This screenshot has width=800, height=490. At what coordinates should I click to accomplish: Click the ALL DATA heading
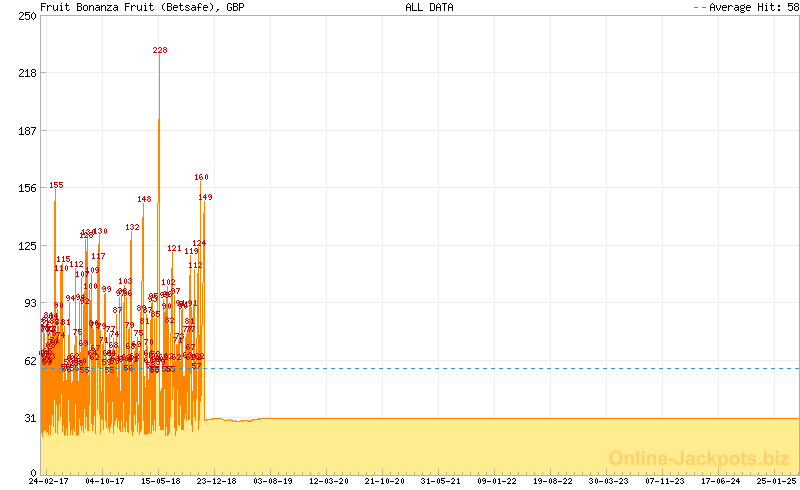429,7
